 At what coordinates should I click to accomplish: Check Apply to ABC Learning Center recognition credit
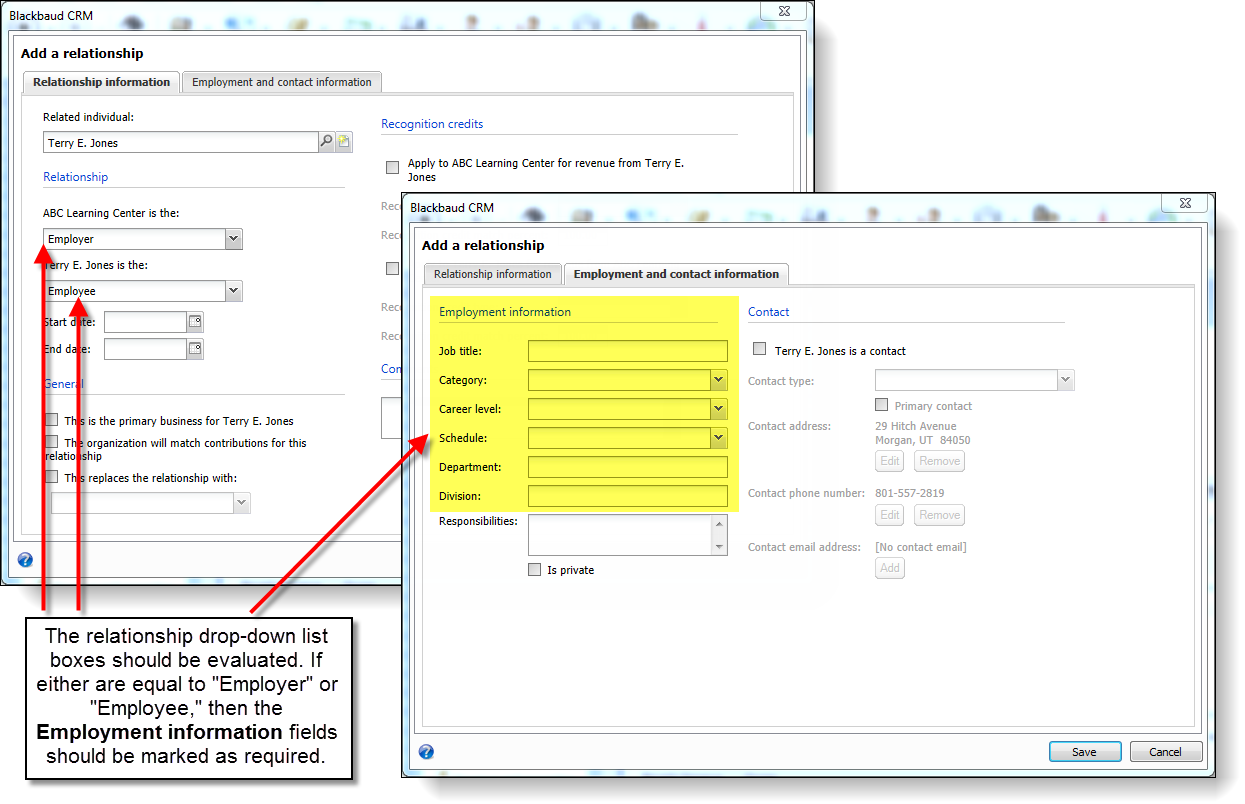[x=392, y=168]
